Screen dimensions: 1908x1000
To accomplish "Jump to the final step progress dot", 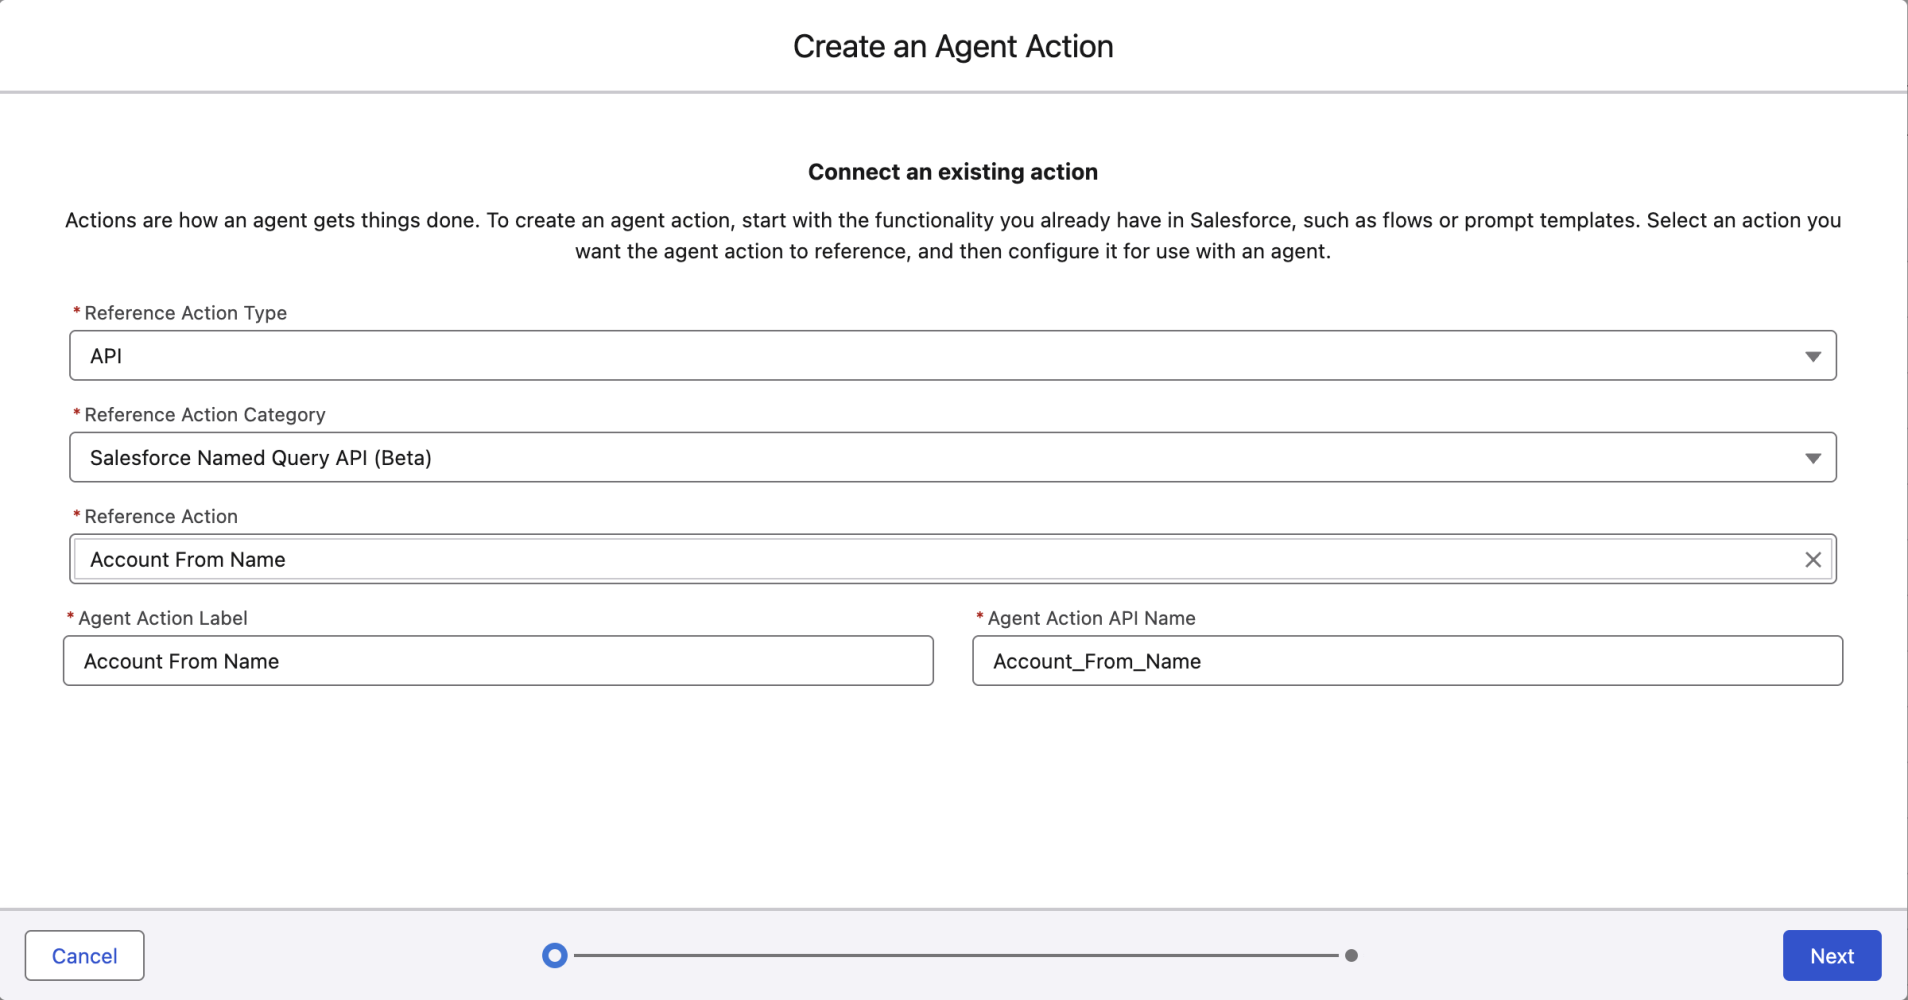I will click(x=1351, y=956).
